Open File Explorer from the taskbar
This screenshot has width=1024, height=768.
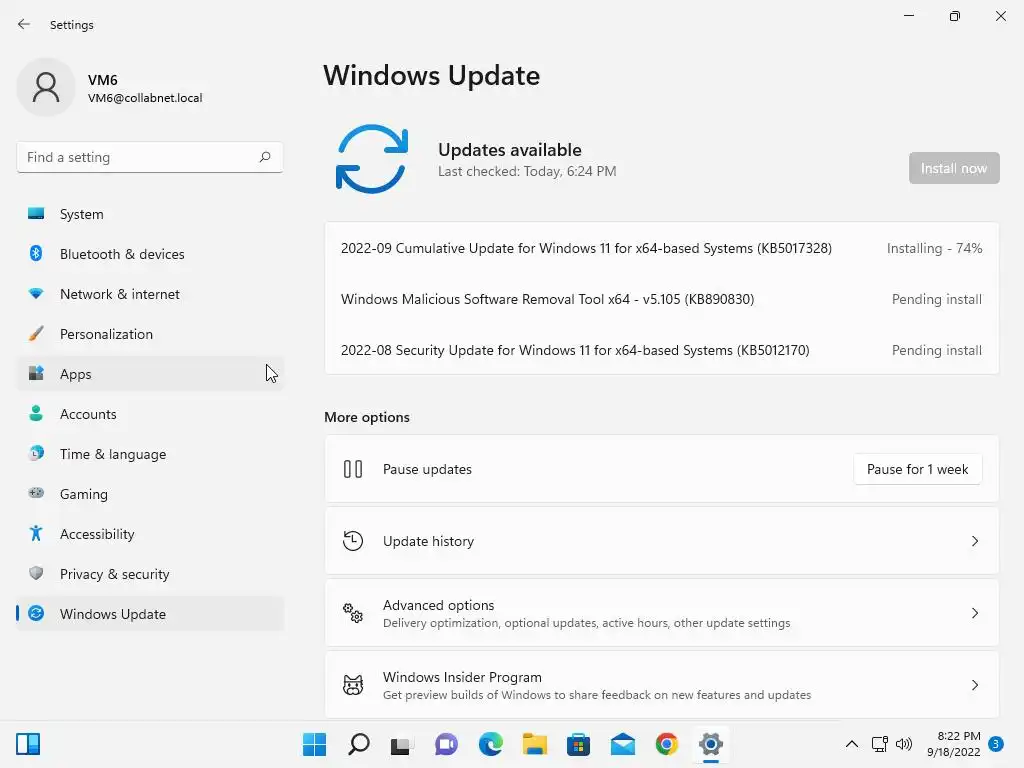534,744
